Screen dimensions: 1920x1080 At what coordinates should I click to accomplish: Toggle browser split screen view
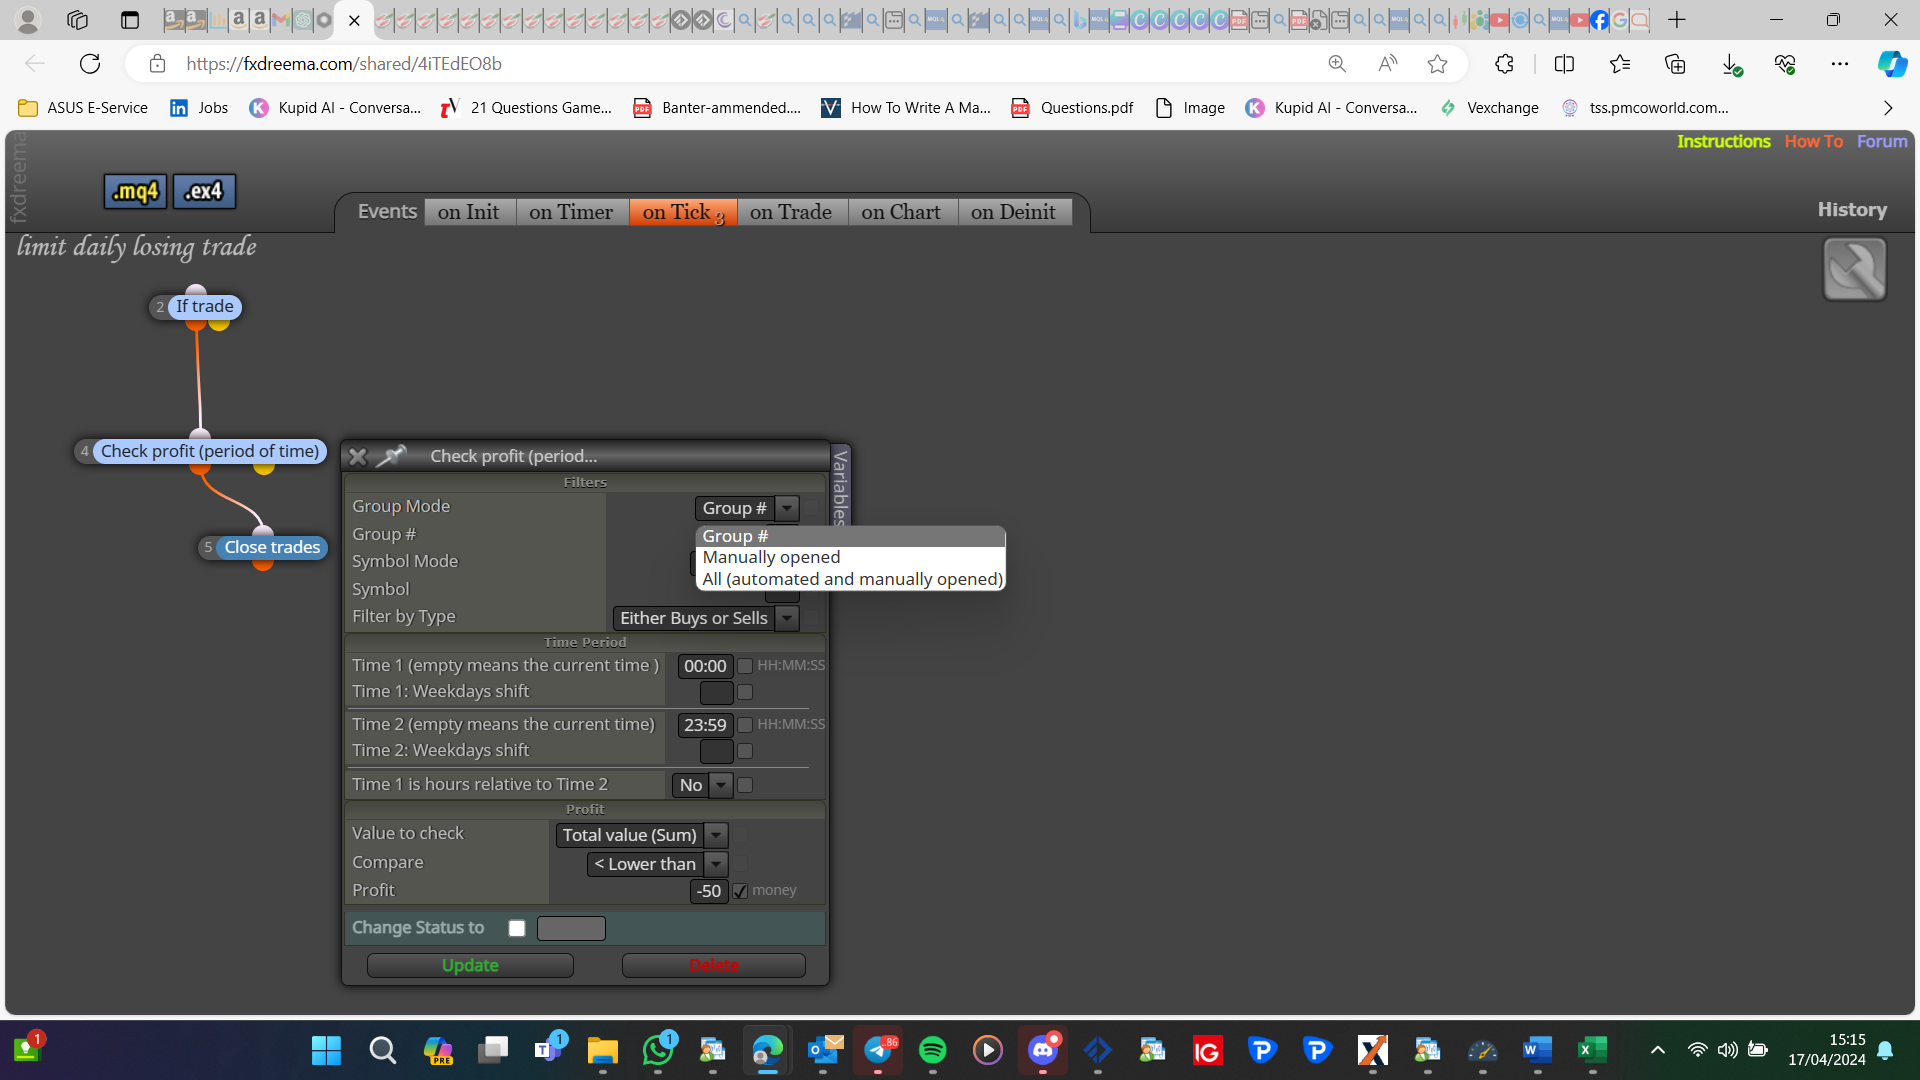(x=1564, y=64)
